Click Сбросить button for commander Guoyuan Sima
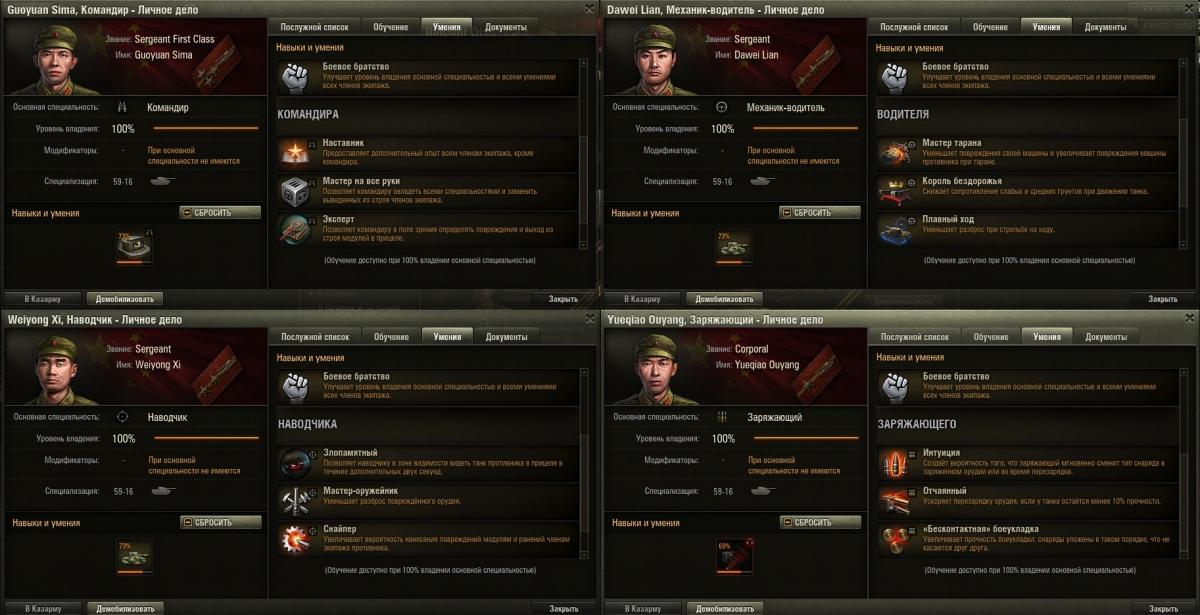 (221, 212)
